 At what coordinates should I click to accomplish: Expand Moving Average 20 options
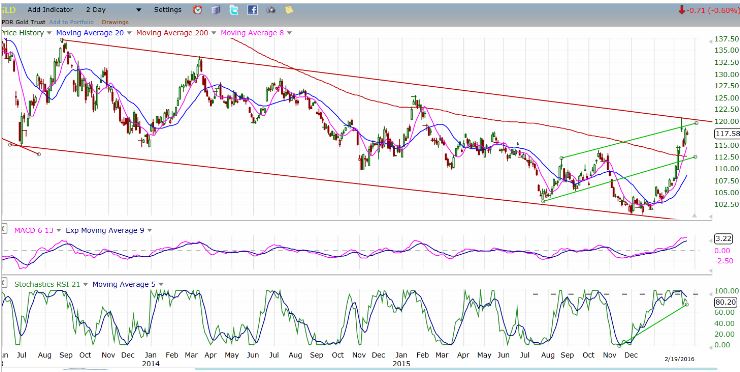tap(128, 33)
